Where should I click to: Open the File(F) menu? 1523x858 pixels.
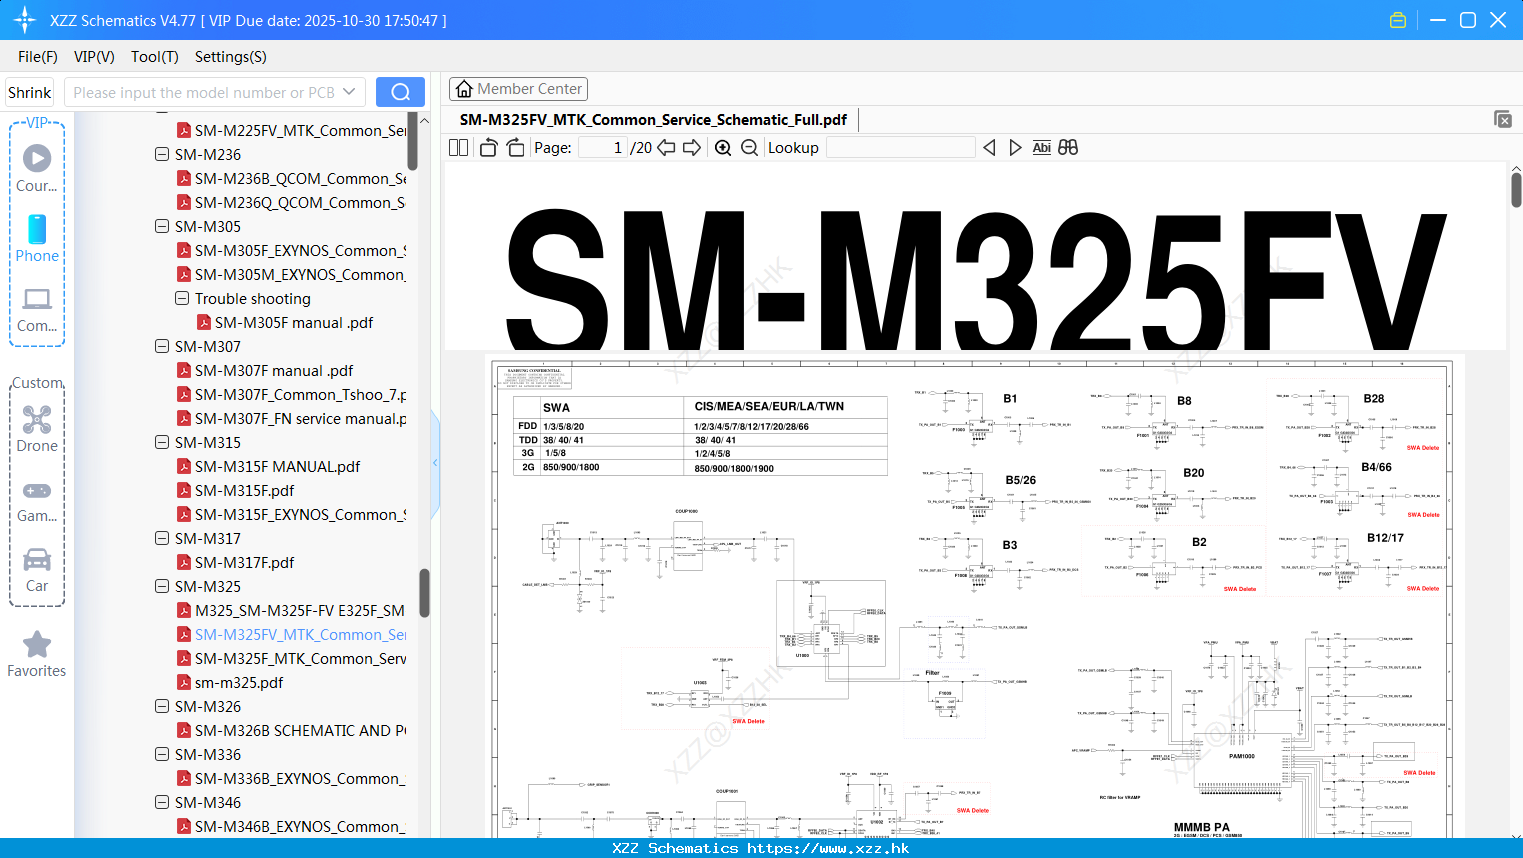(38, 57)
